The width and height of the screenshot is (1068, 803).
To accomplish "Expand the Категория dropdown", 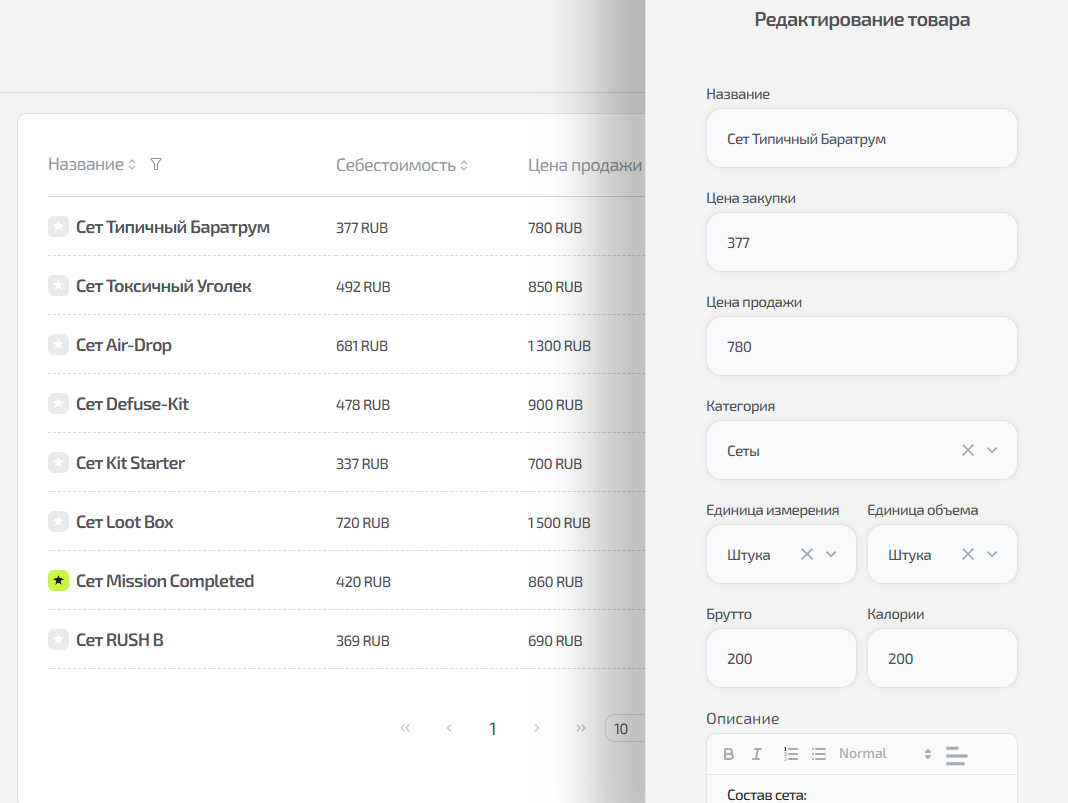I will 992,450.
